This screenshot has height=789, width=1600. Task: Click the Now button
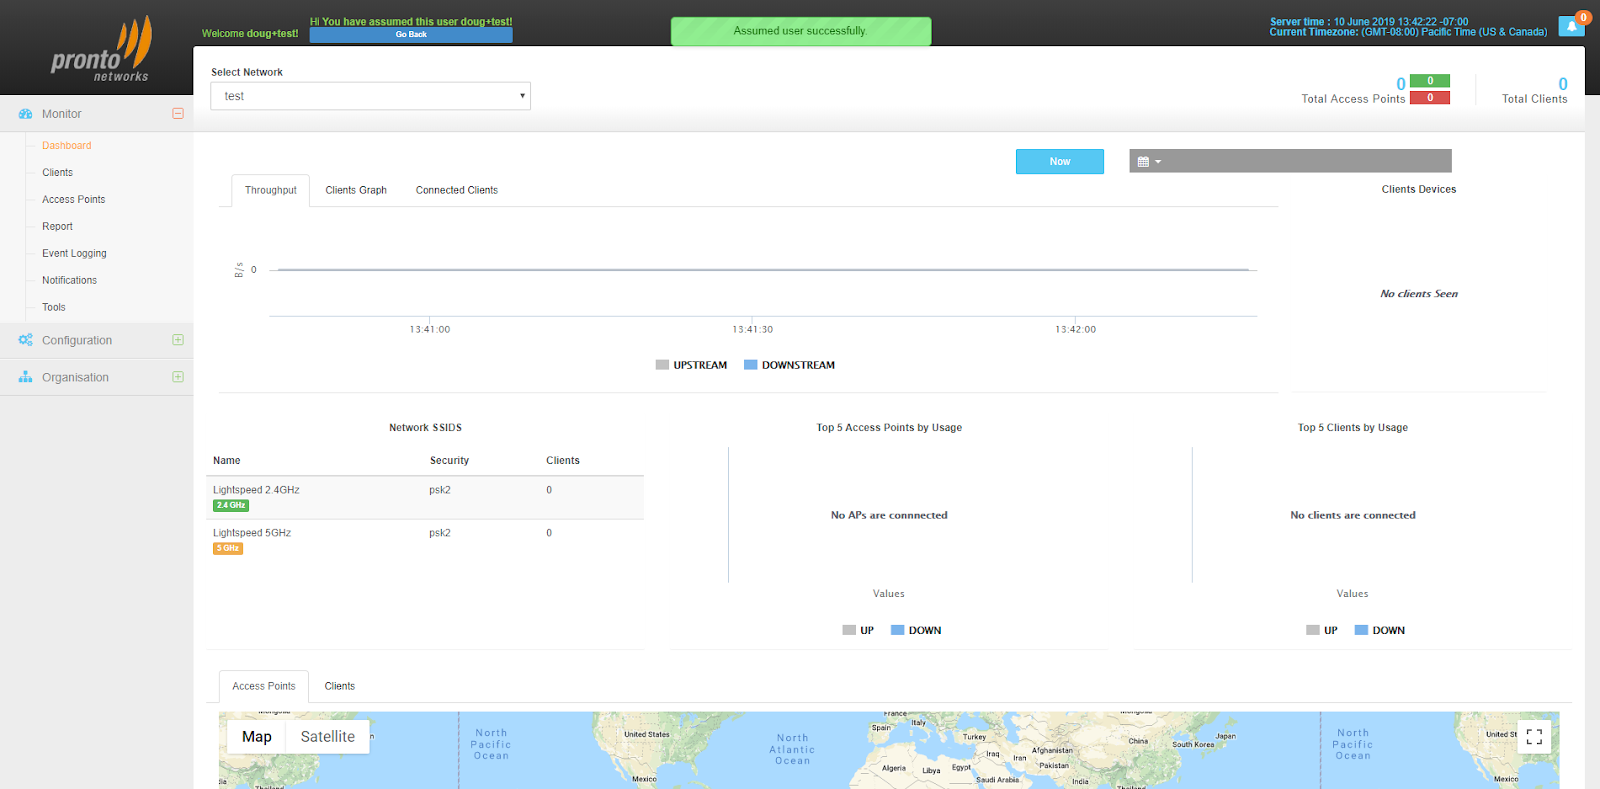[1060, 161]
